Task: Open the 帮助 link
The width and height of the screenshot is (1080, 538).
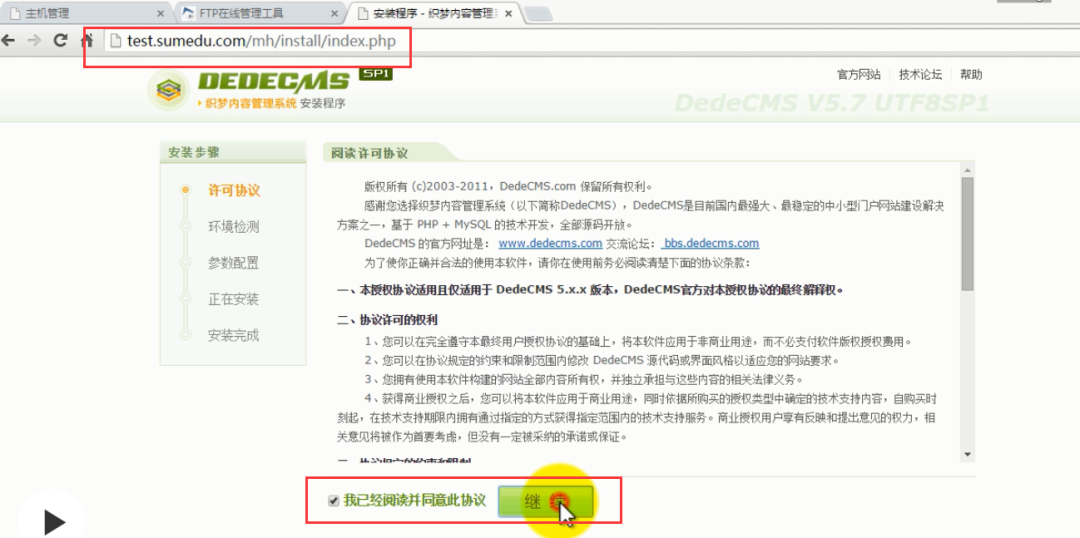Action: [x=971, y=74]
